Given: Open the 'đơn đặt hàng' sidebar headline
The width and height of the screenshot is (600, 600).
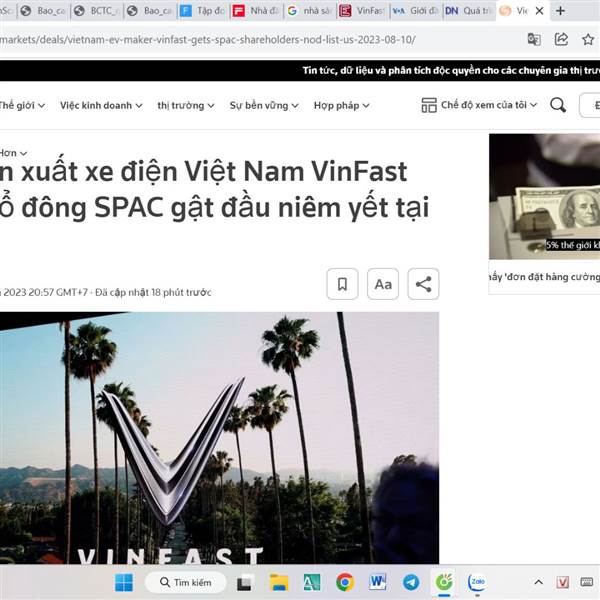Looking at the screenshot, I should point(544,277).
